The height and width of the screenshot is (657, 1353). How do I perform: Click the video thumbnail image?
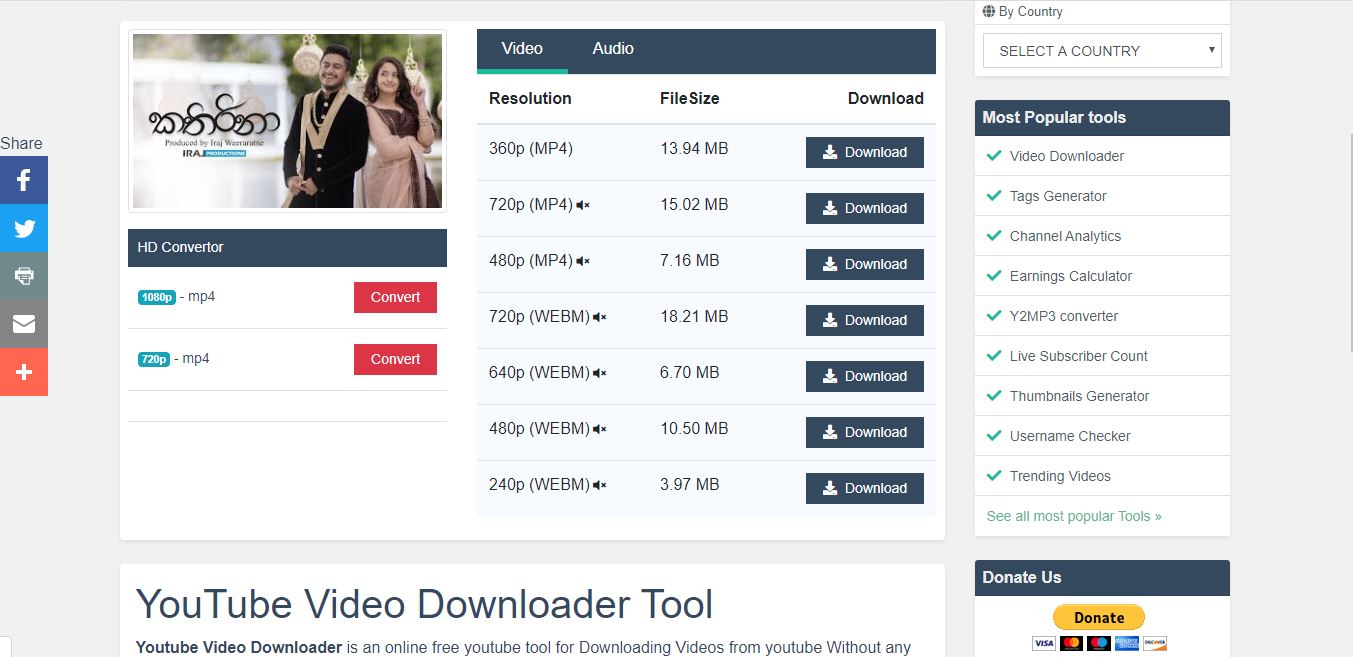(x=287, y=121)
